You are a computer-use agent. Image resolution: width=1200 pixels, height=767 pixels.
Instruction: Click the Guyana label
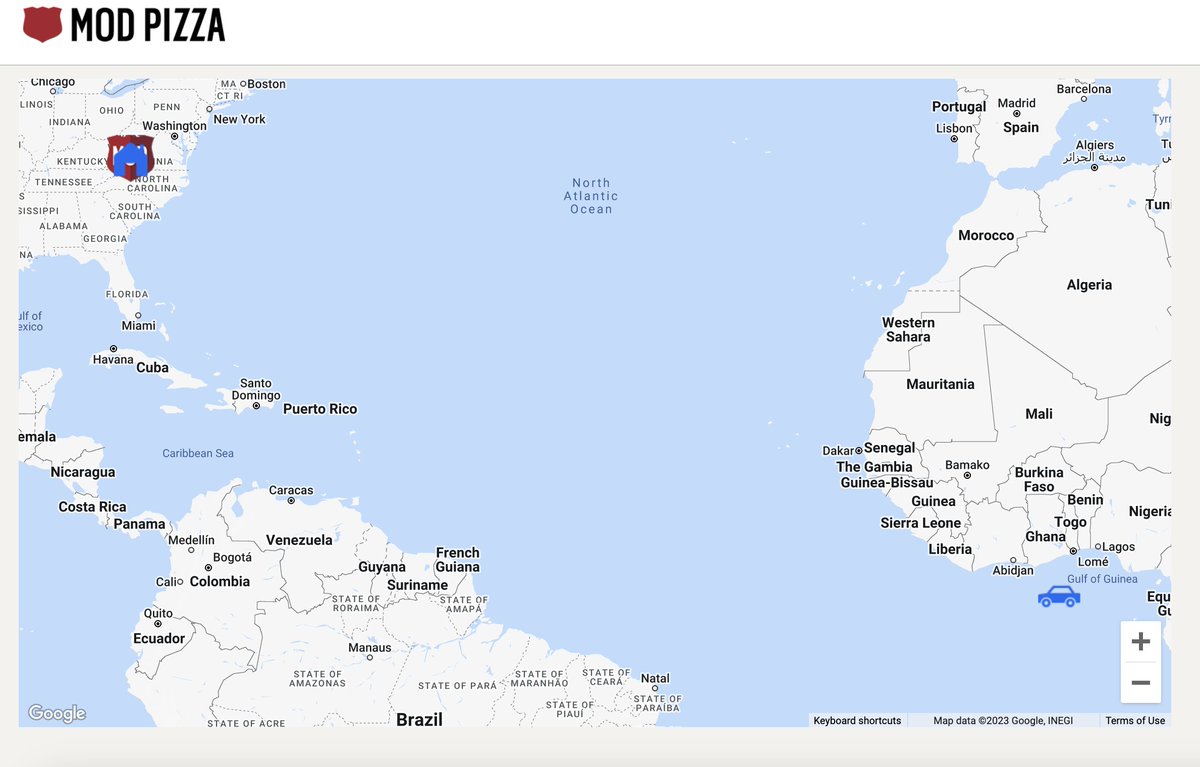[x=382, y=567]
